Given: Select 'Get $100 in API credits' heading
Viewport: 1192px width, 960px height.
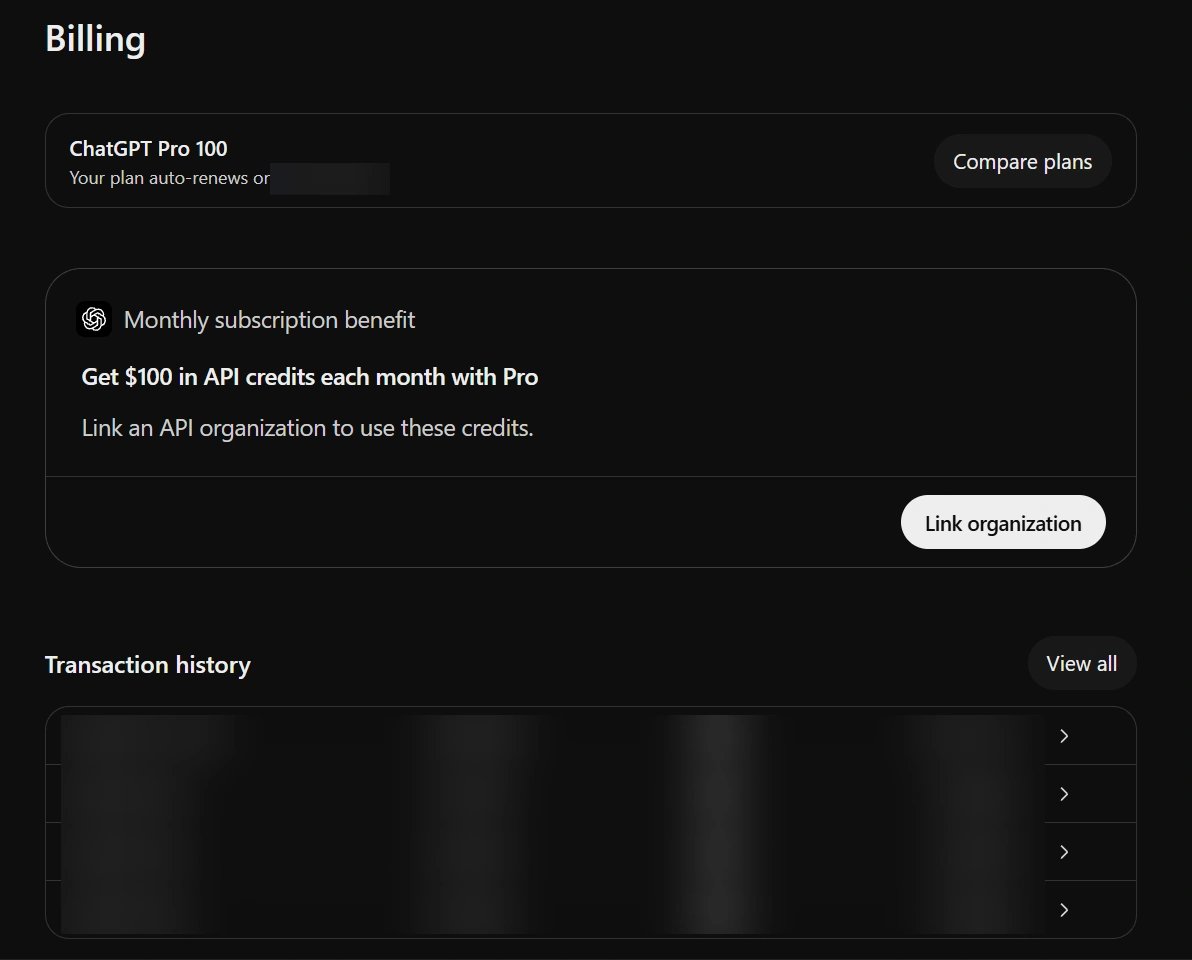Looking at the screenshot, I should click(309, 377).
